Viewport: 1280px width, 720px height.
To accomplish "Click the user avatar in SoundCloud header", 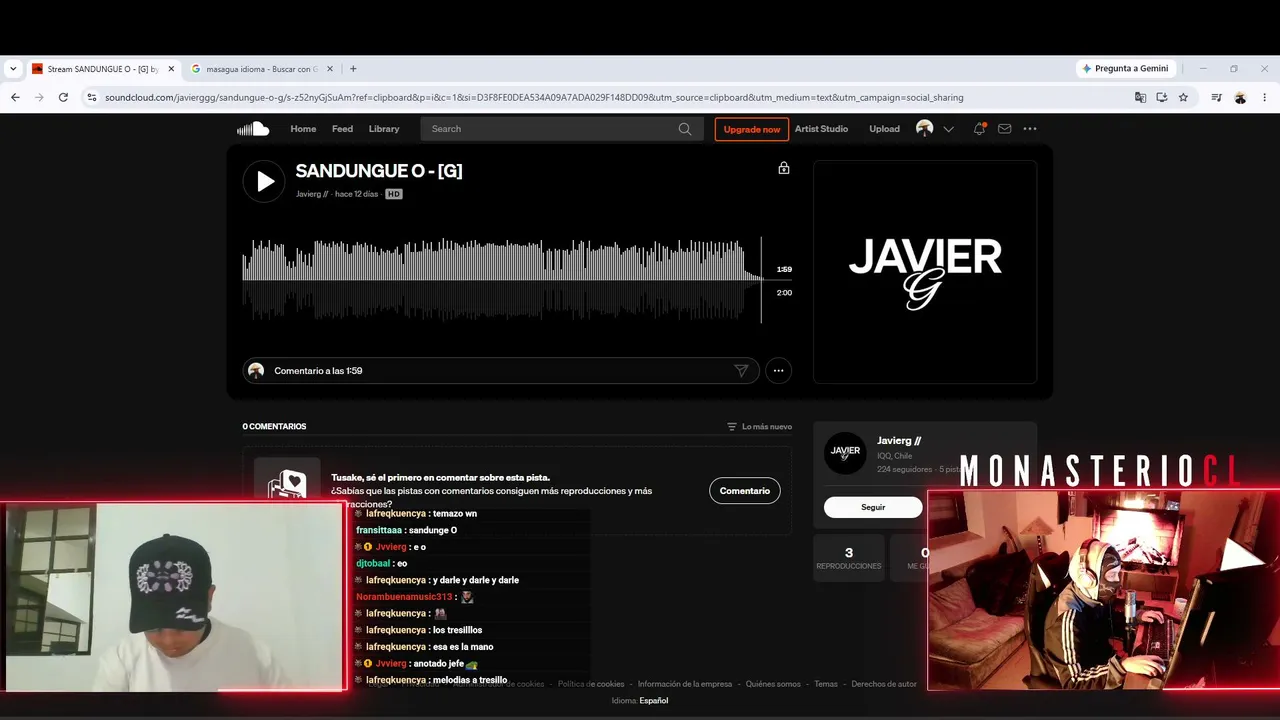I will (924, 129).
